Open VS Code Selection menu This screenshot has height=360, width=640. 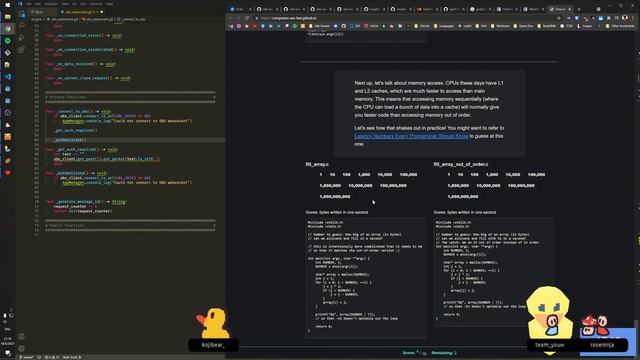coord(51,4)
